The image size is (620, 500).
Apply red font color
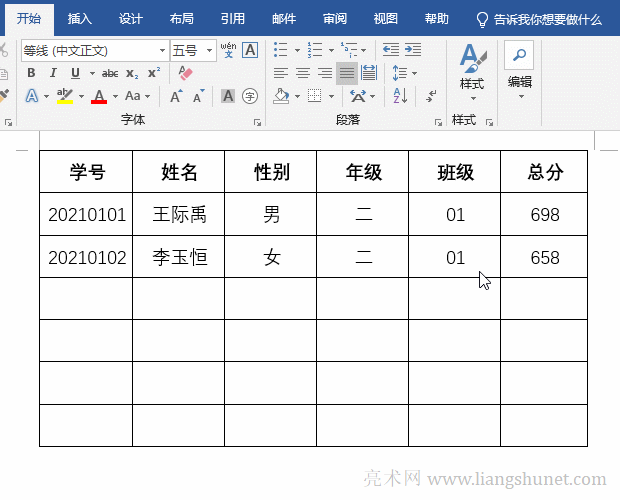pyautogui.click(x=99, y=96)
